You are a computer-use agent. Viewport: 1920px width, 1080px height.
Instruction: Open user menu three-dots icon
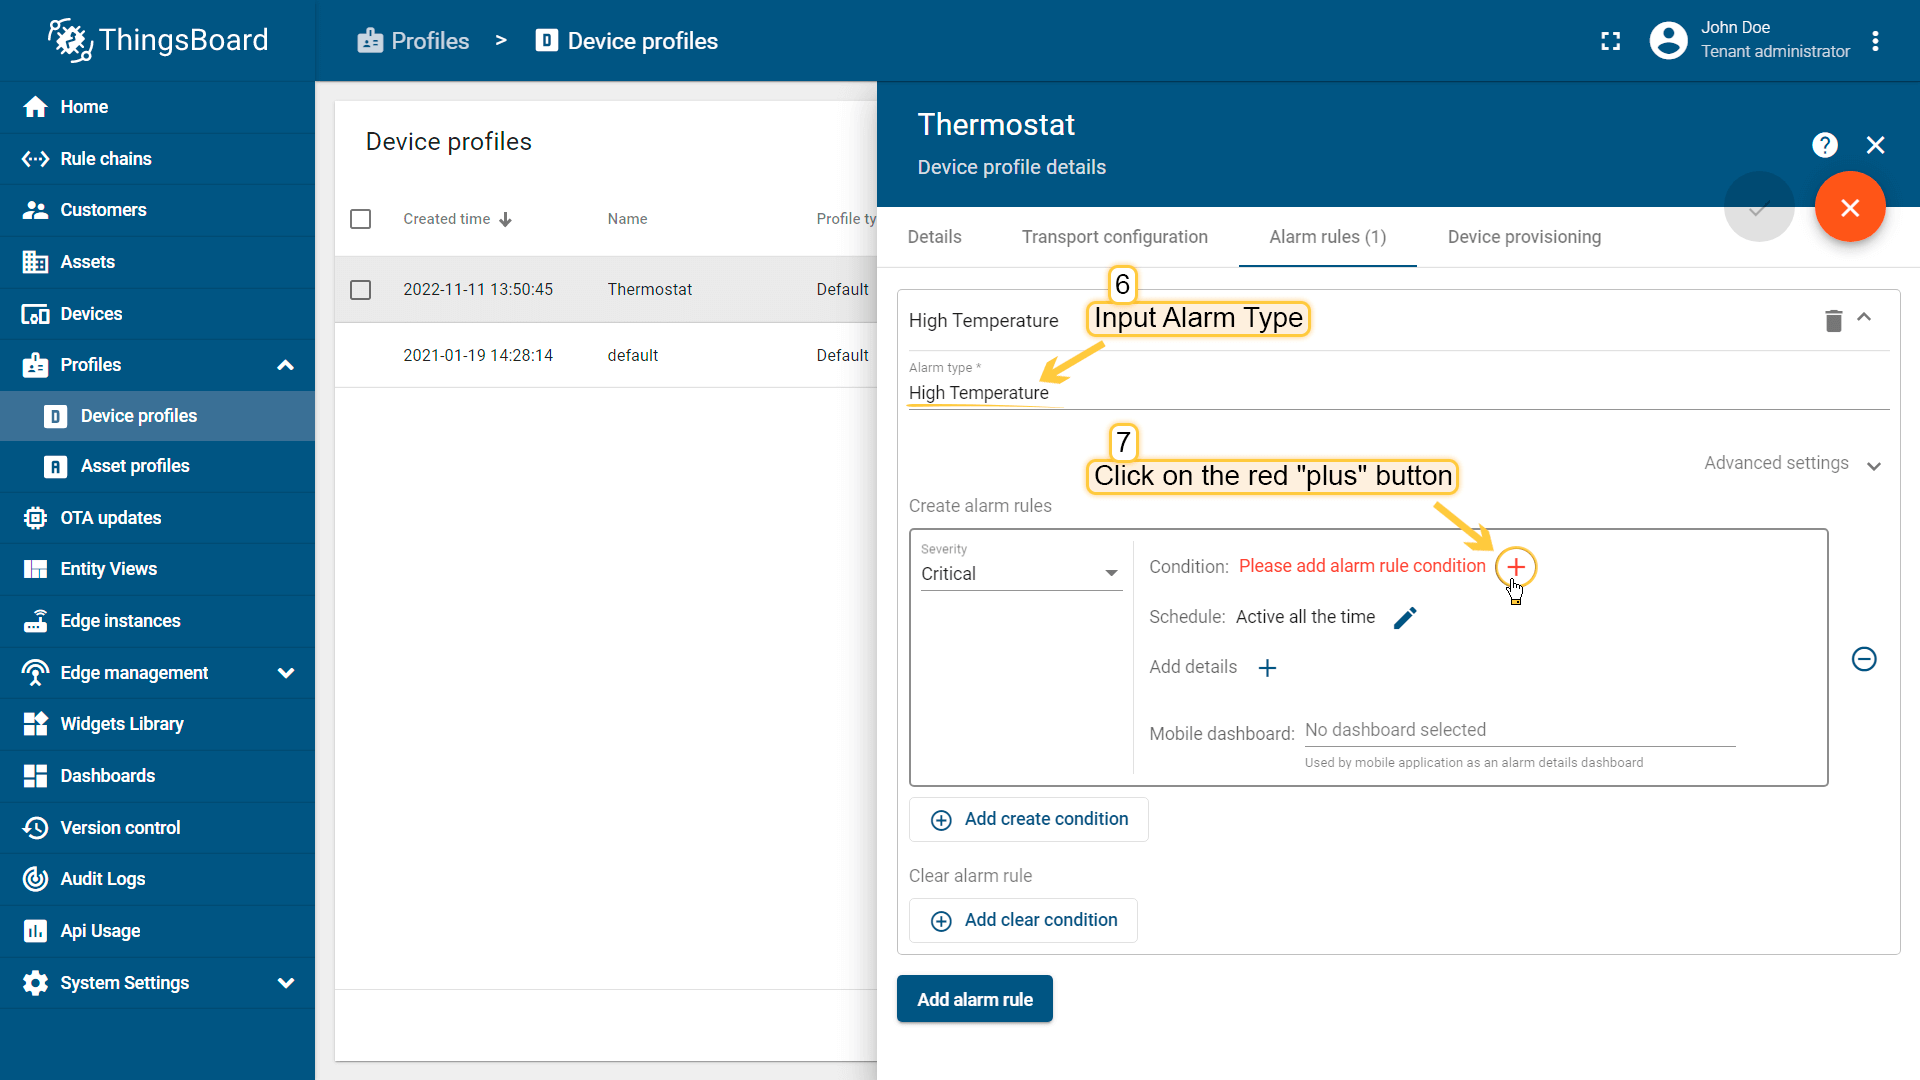pos(1875,41)
